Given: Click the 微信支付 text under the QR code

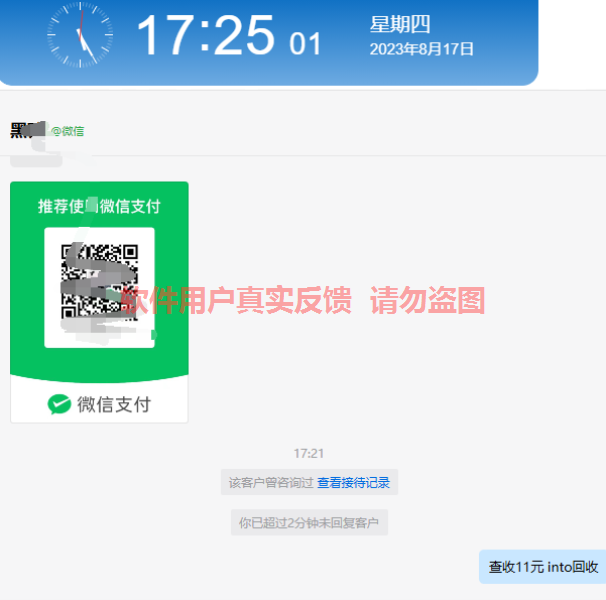Looking at the screenshot, I should click(x=114, y=404).
